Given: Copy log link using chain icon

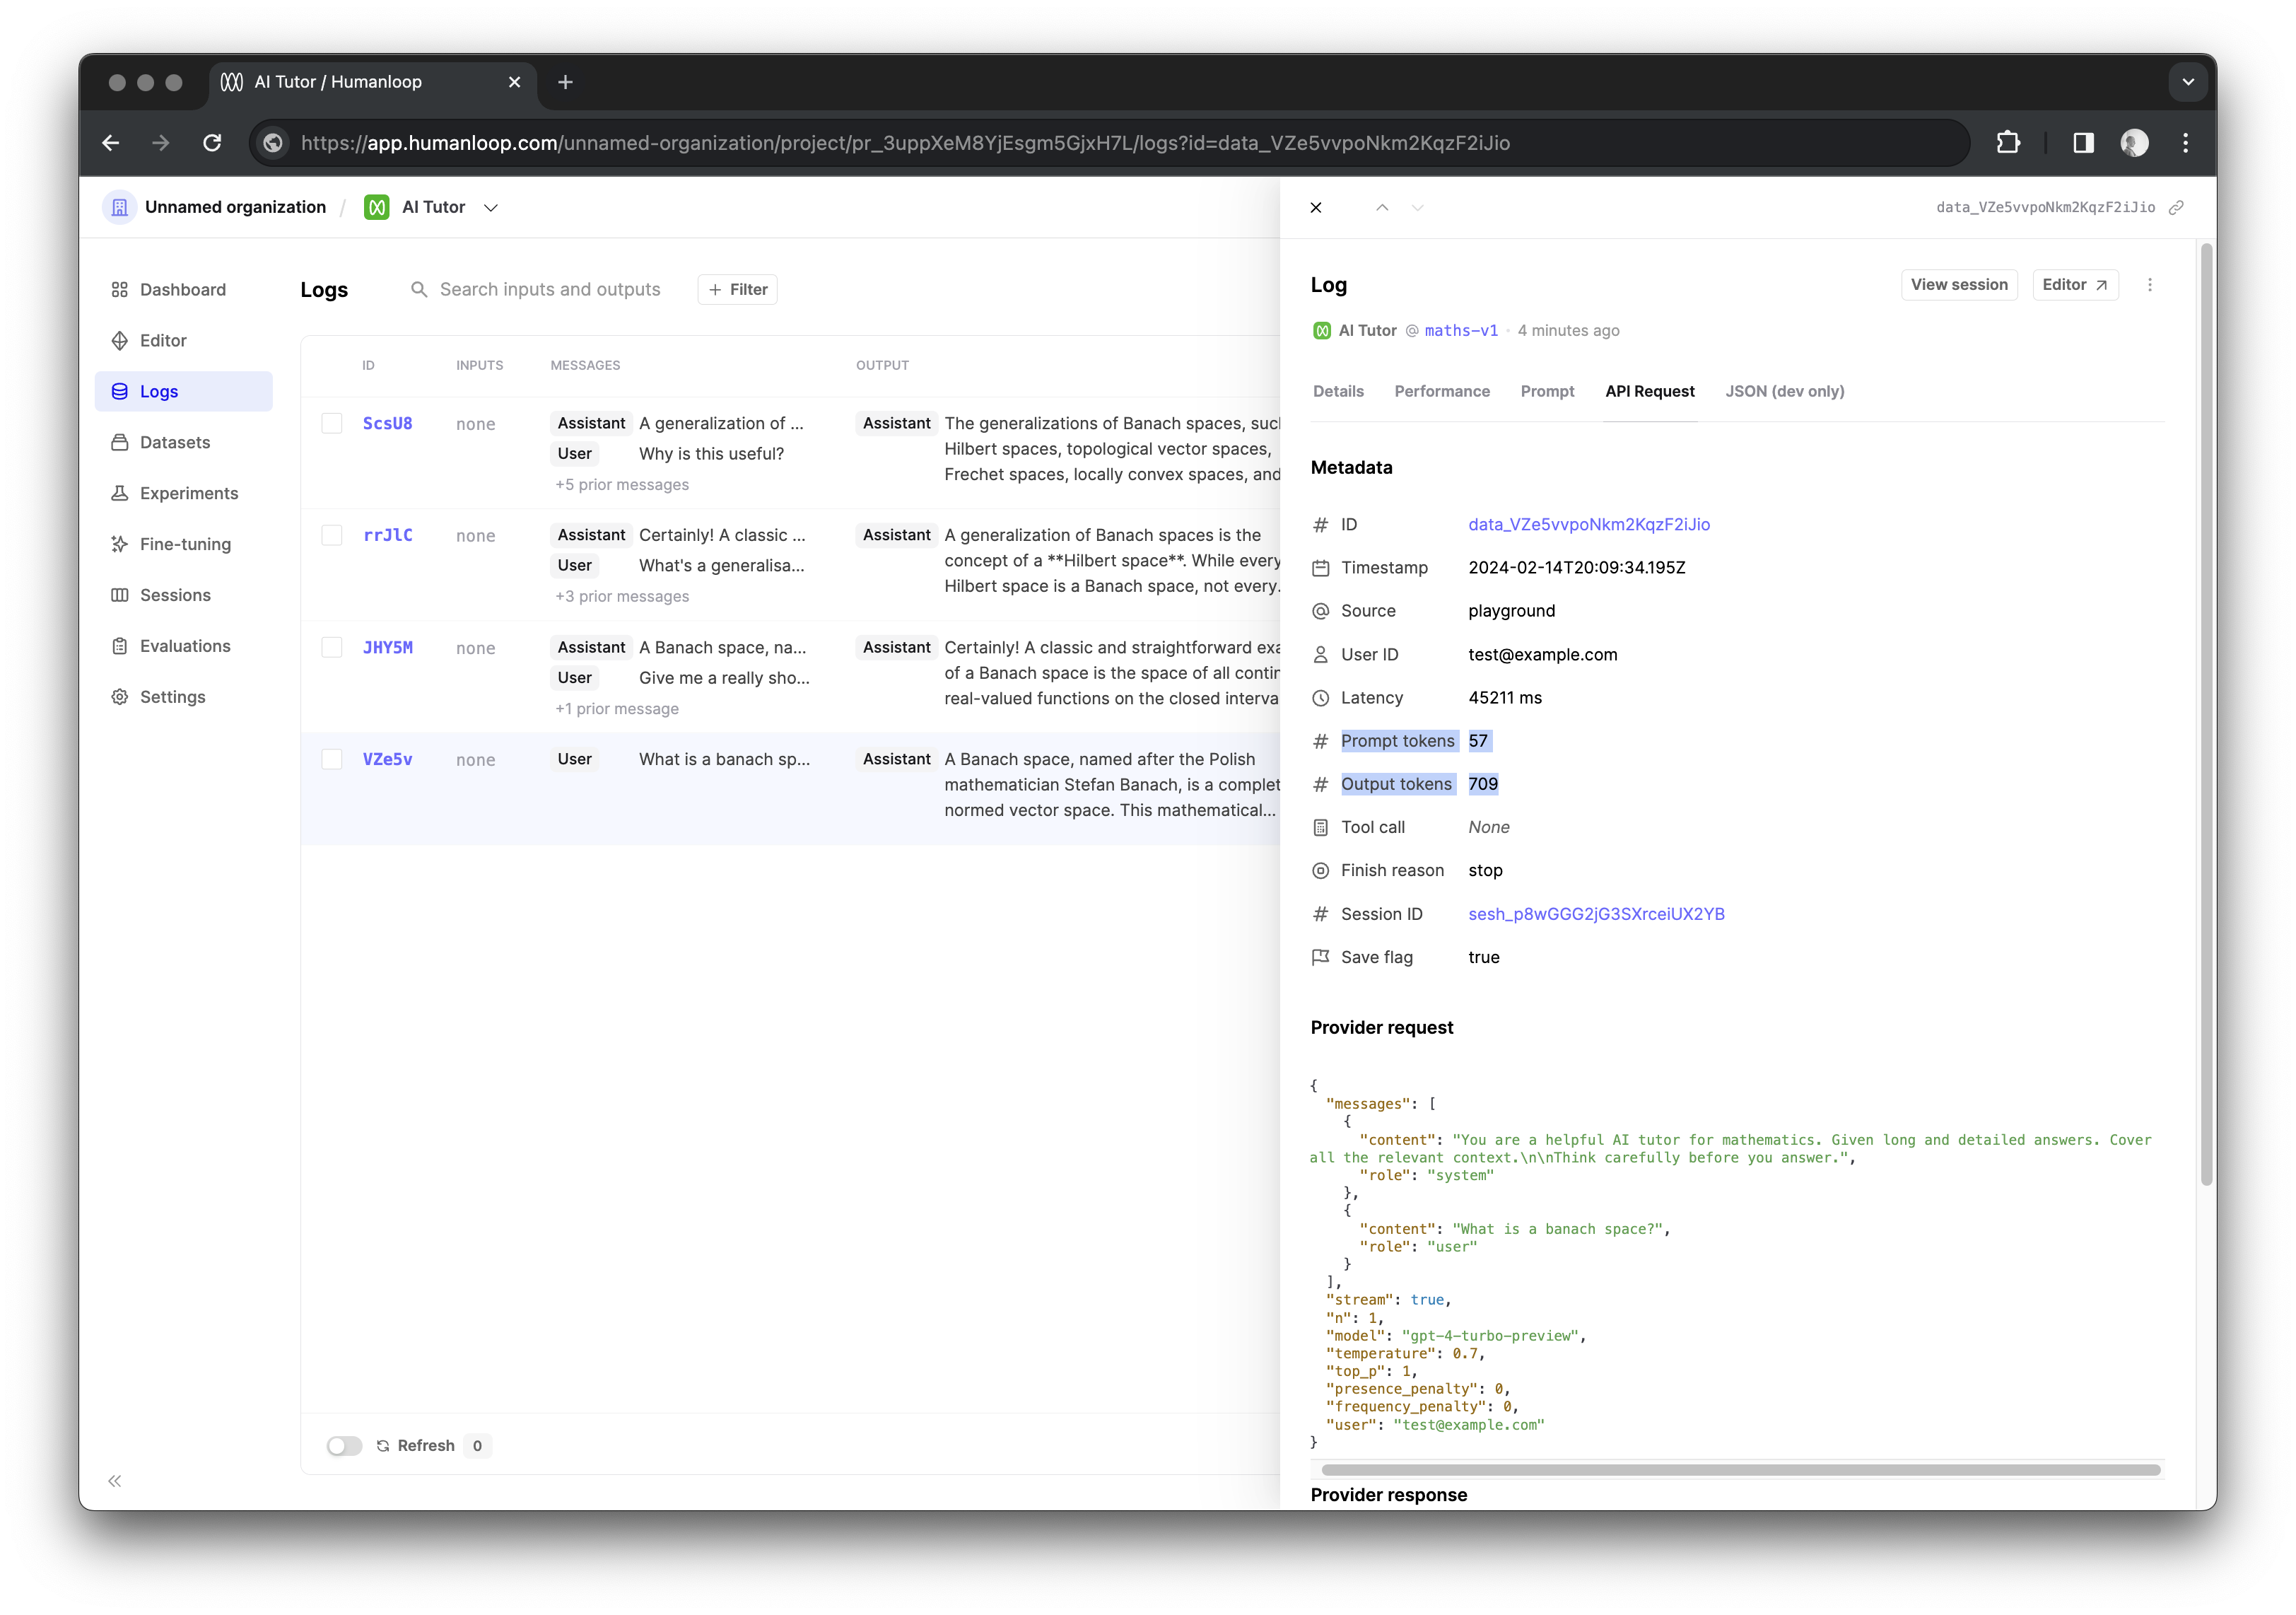Looking at the screenshot, I should click(2176, 208).
